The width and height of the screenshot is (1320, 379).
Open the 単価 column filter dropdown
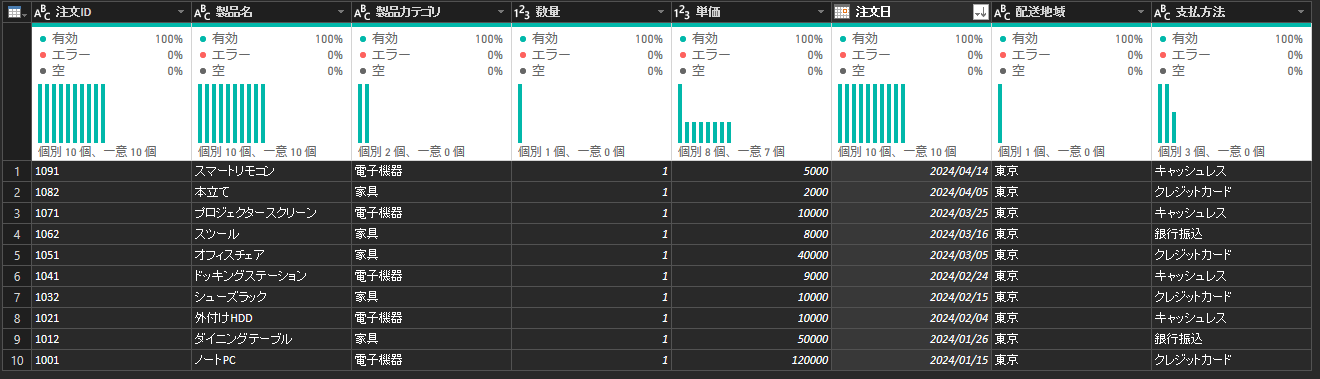coord(821,12)
